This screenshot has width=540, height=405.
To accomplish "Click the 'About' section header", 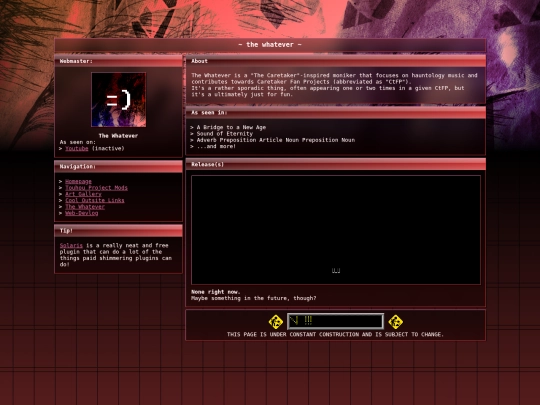I will 336,61.
